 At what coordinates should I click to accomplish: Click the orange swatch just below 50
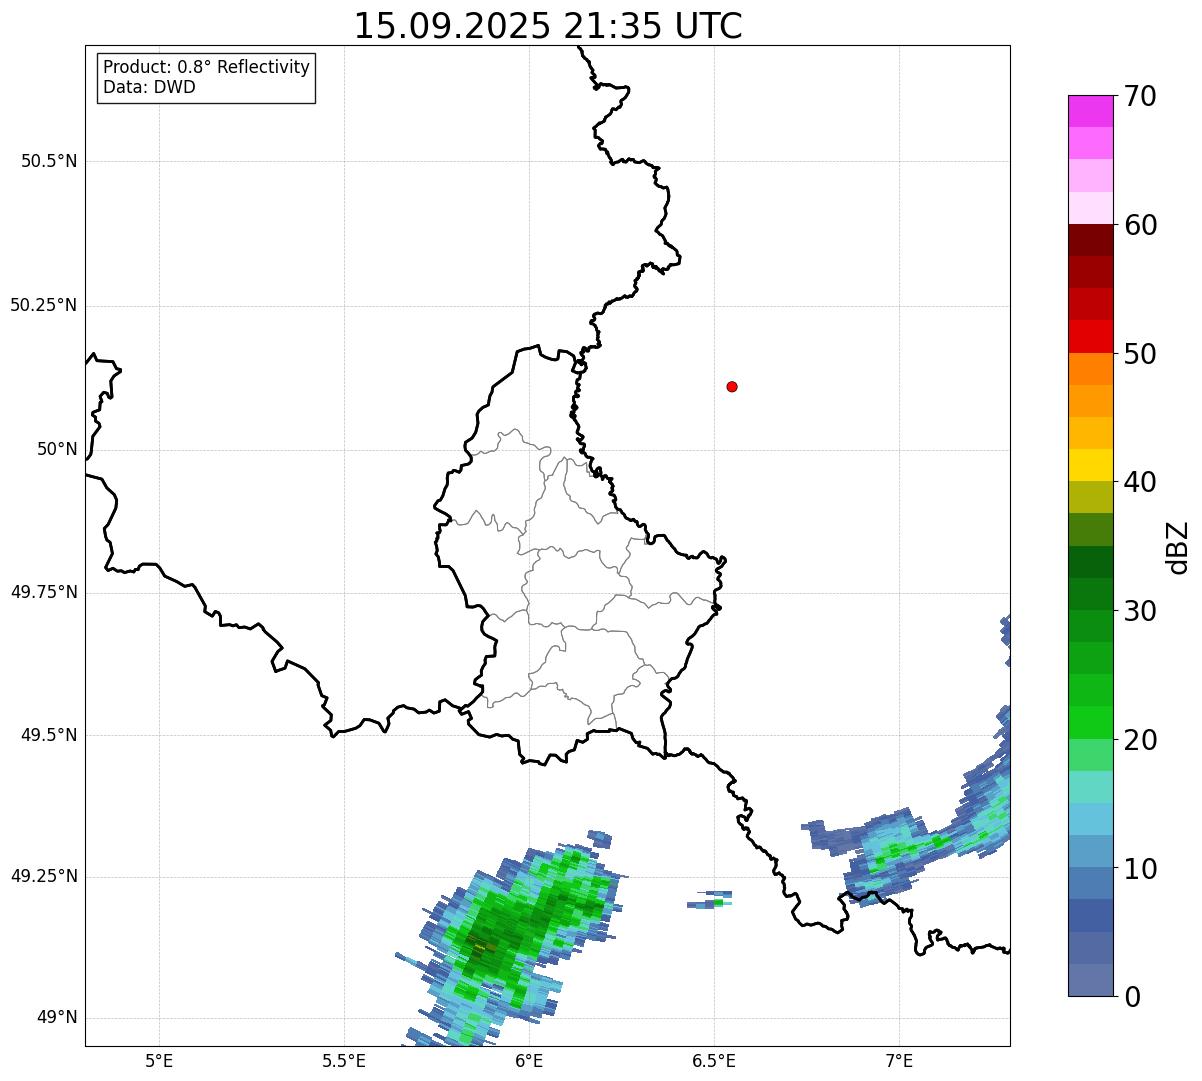click(x=1090, y=369)
